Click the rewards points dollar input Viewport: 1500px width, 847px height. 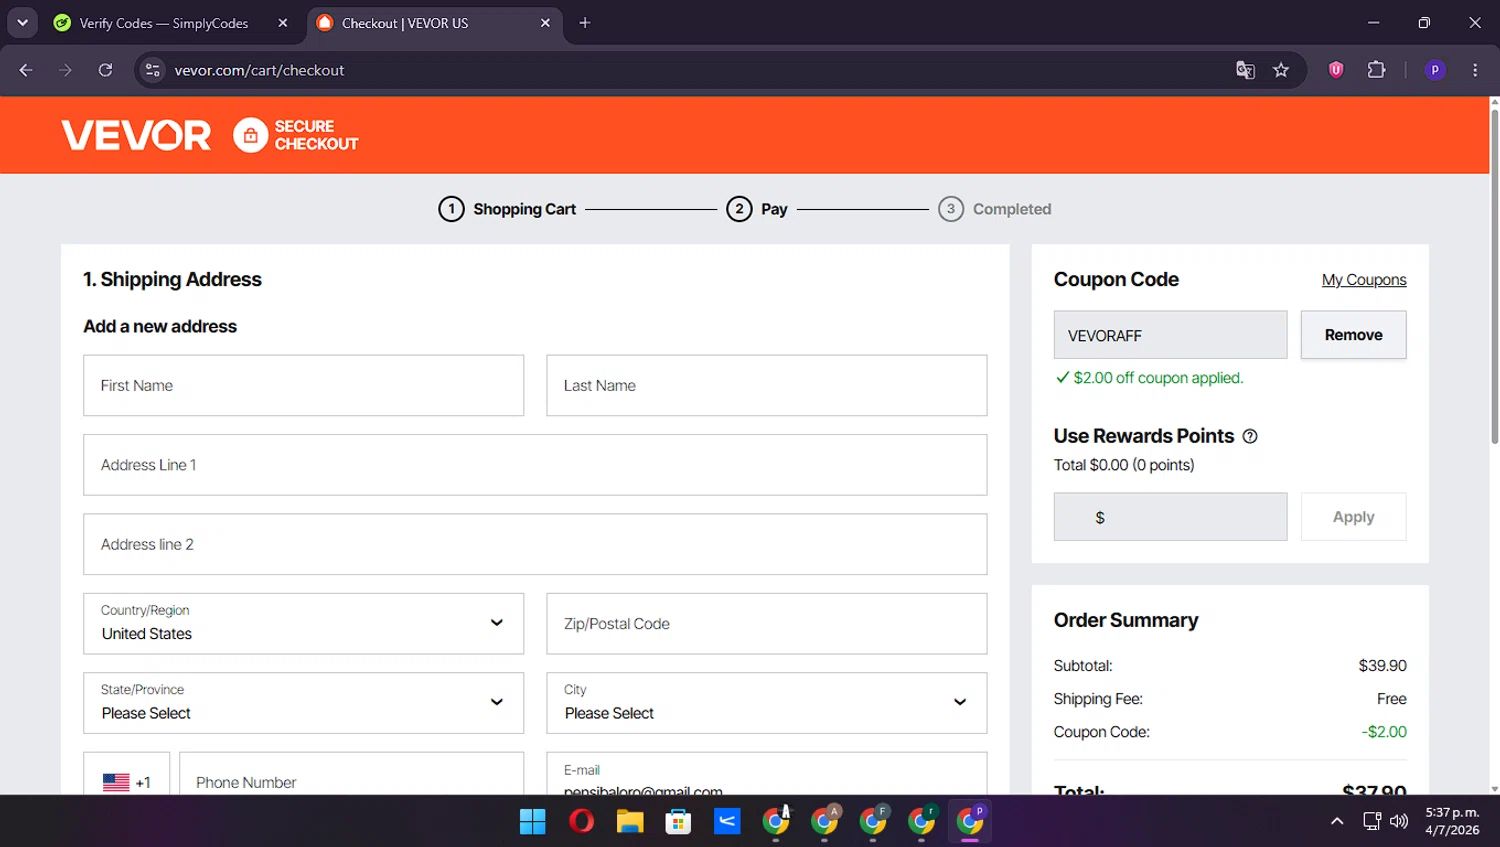tap(1170, 517)
